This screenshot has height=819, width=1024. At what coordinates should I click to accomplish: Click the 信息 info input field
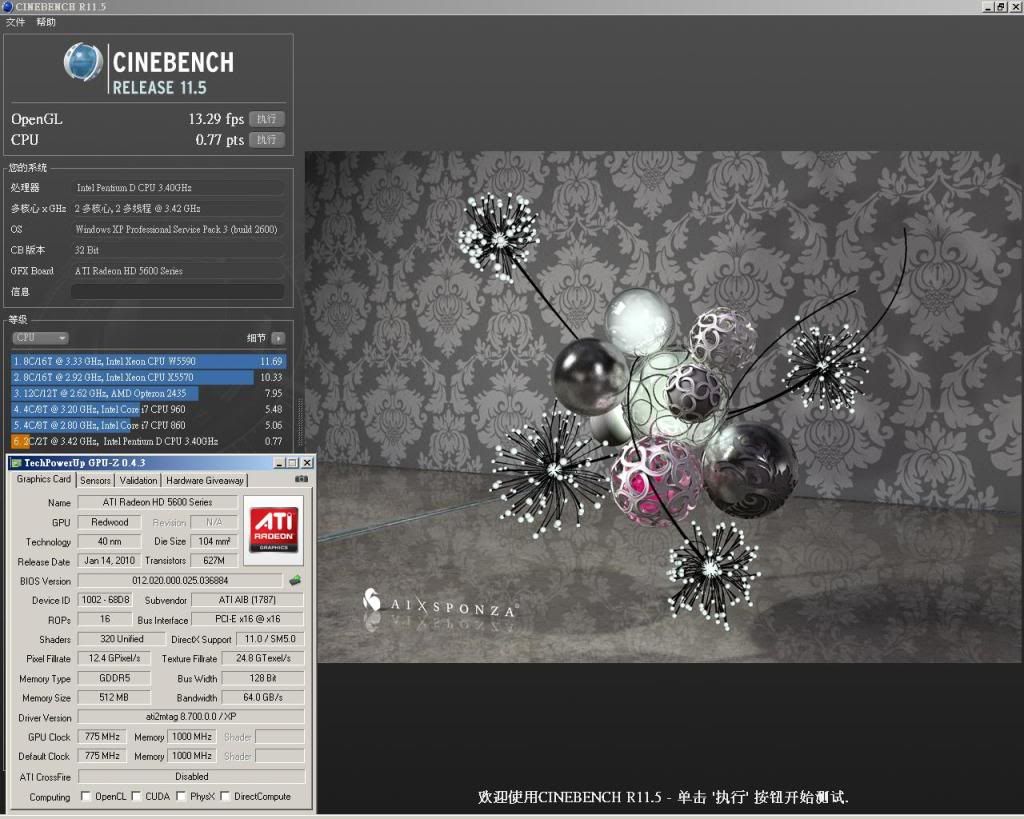pyautogui.click(x=177, y=292)
